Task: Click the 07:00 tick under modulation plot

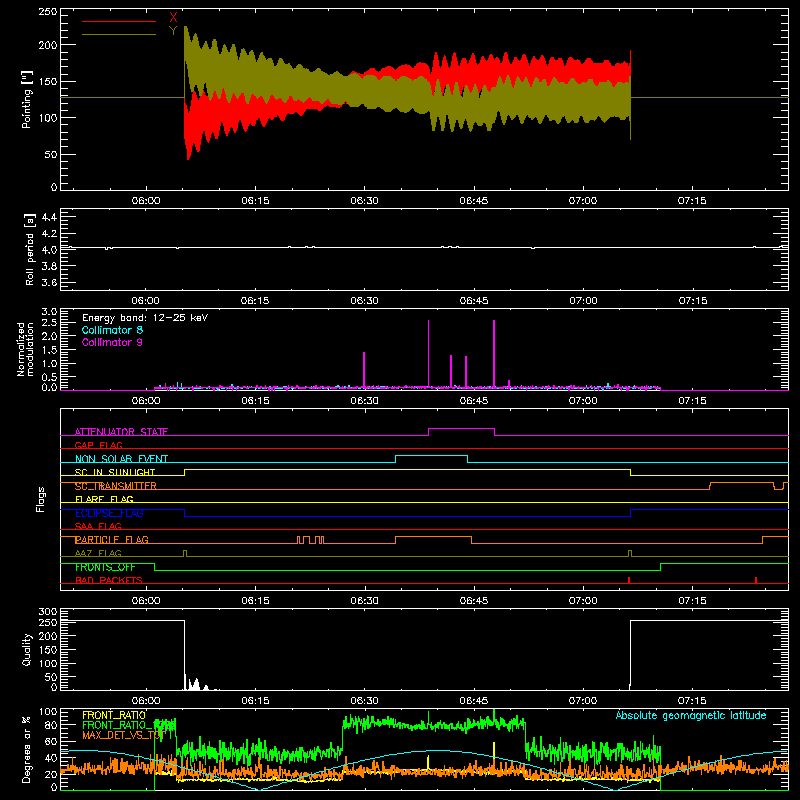Action: tap(583, 401)
